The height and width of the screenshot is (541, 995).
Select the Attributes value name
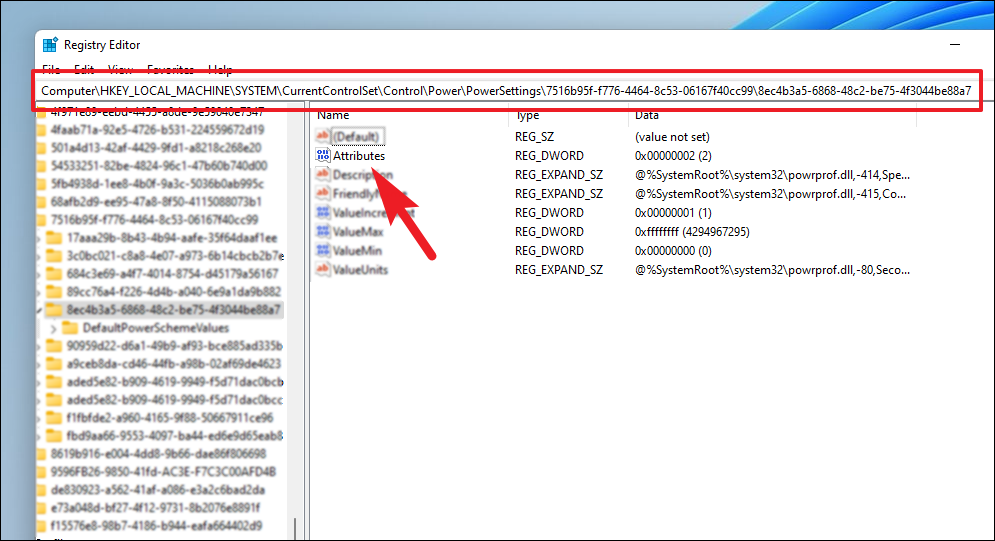pos(359,155)
